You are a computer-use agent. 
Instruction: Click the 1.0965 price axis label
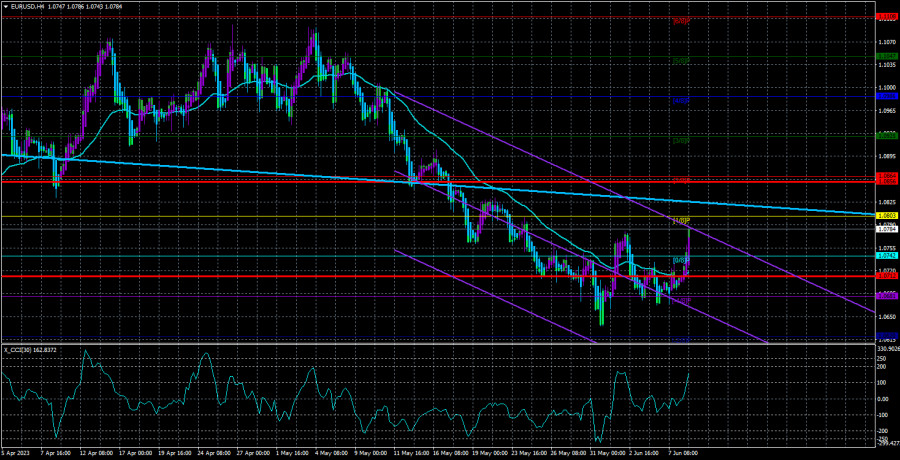click(x=886, y=110)
